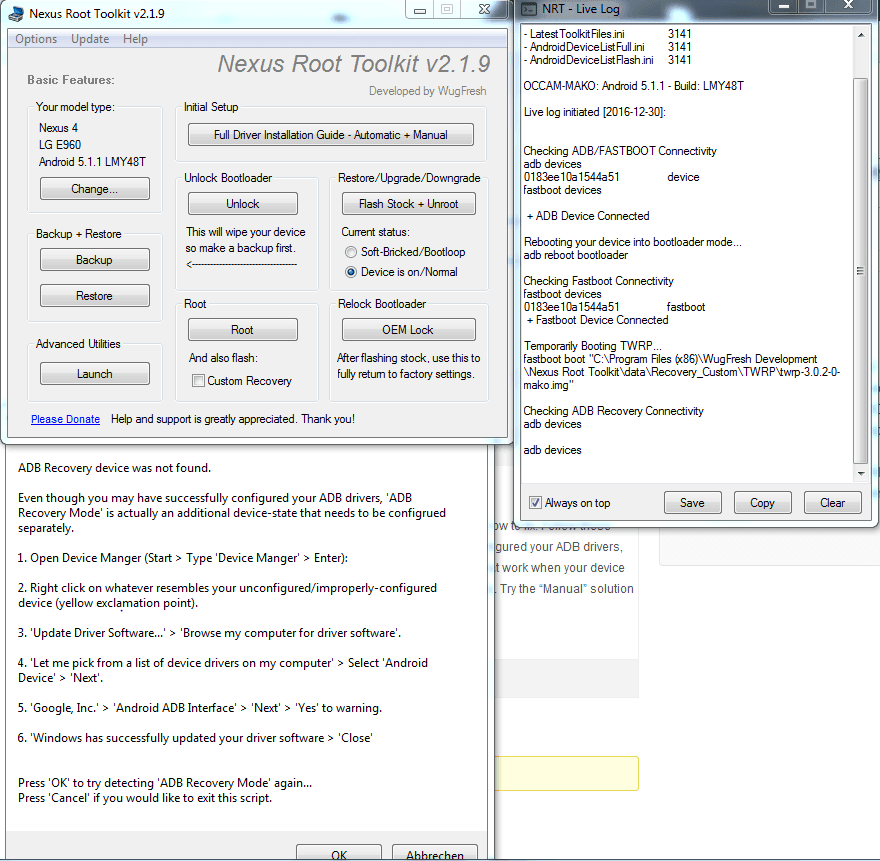Click 'LG E960' model text
The height and width of the screenshot is (861, 880).
point(60,145)
